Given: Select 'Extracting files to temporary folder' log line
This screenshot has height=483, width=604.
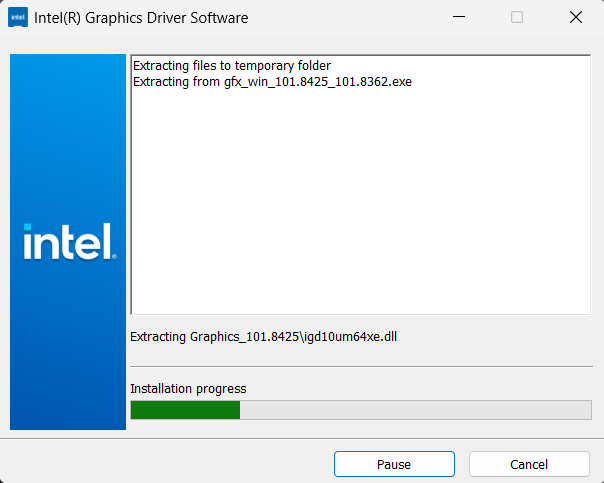Looking at the screenshot, I should tap(232, 66).
